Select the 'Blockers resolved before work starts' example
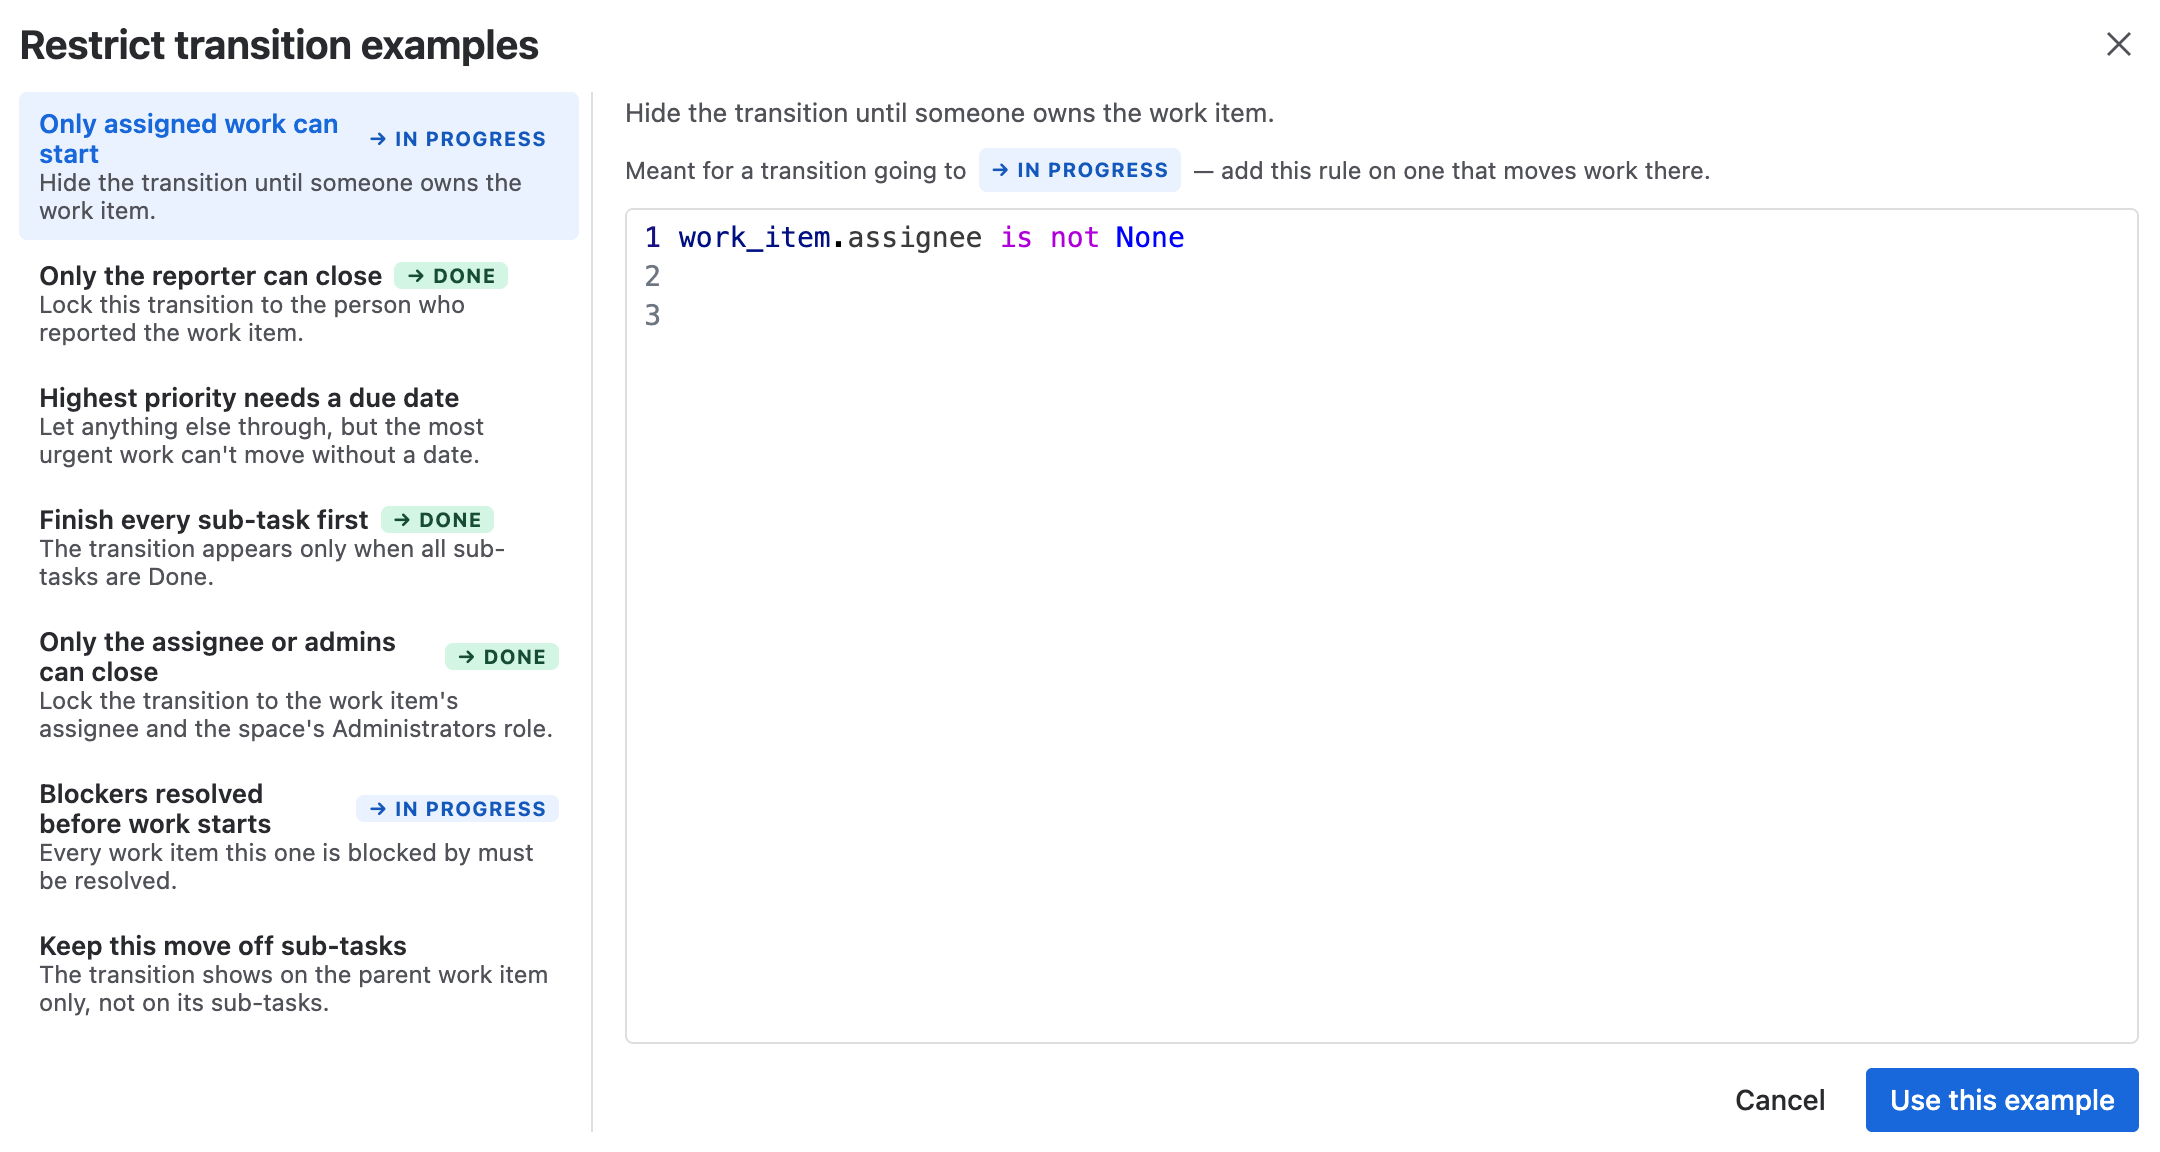The image size is (2160, 1152). (x=299, y=836)
